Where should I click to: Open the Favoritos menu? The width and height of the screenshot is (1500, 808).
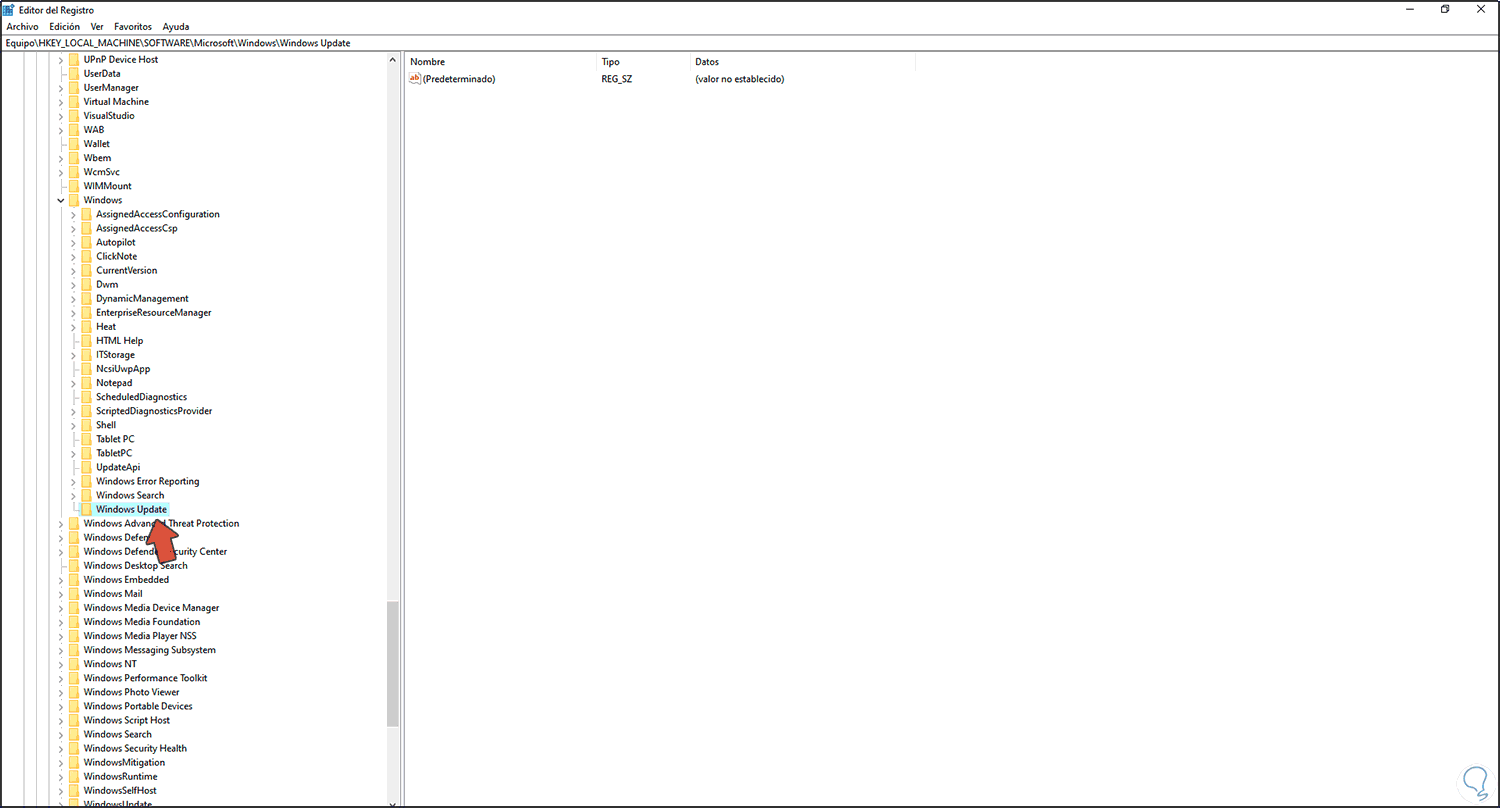click(133, 26)
